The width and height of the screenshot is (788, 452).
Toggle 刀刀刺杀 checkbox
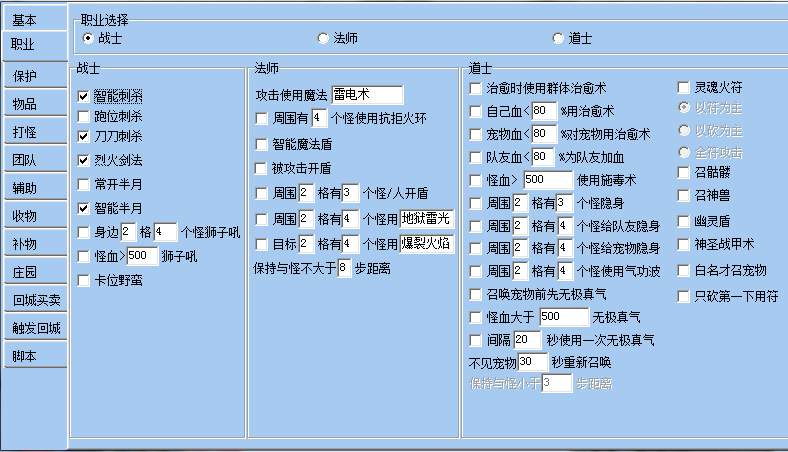pyautogui.click(x=83, y=136)
